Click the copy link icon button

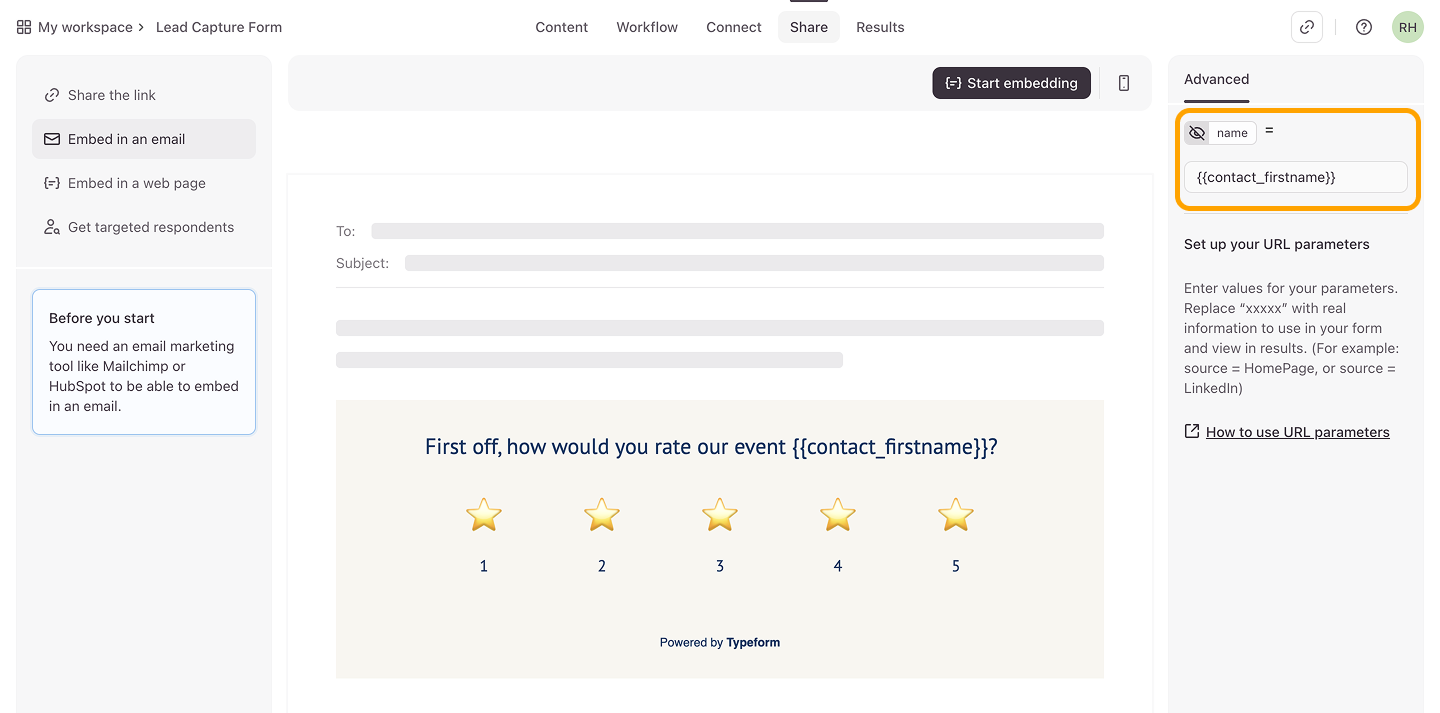[x=1307, y=27]
